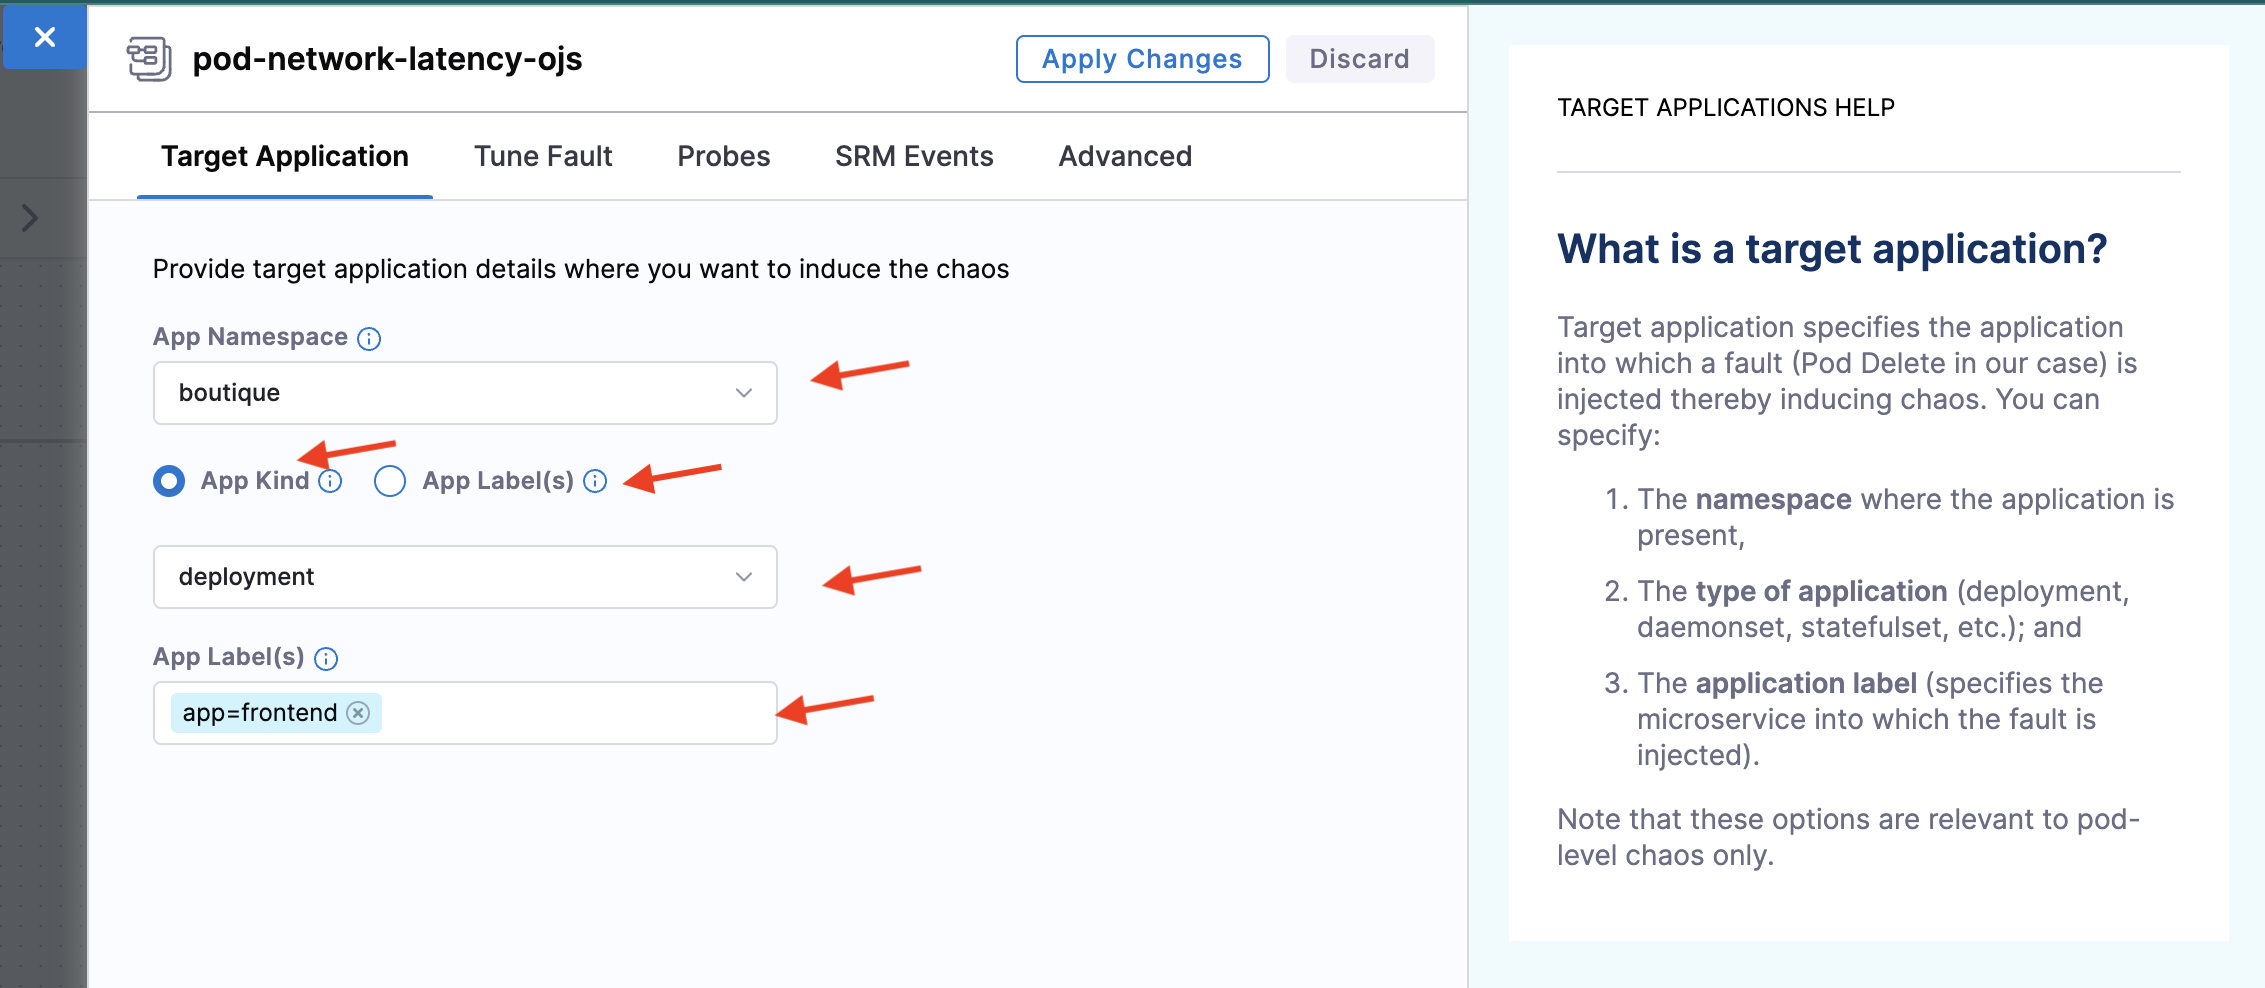Switch to the Tune Fault tab

(543, 157)
